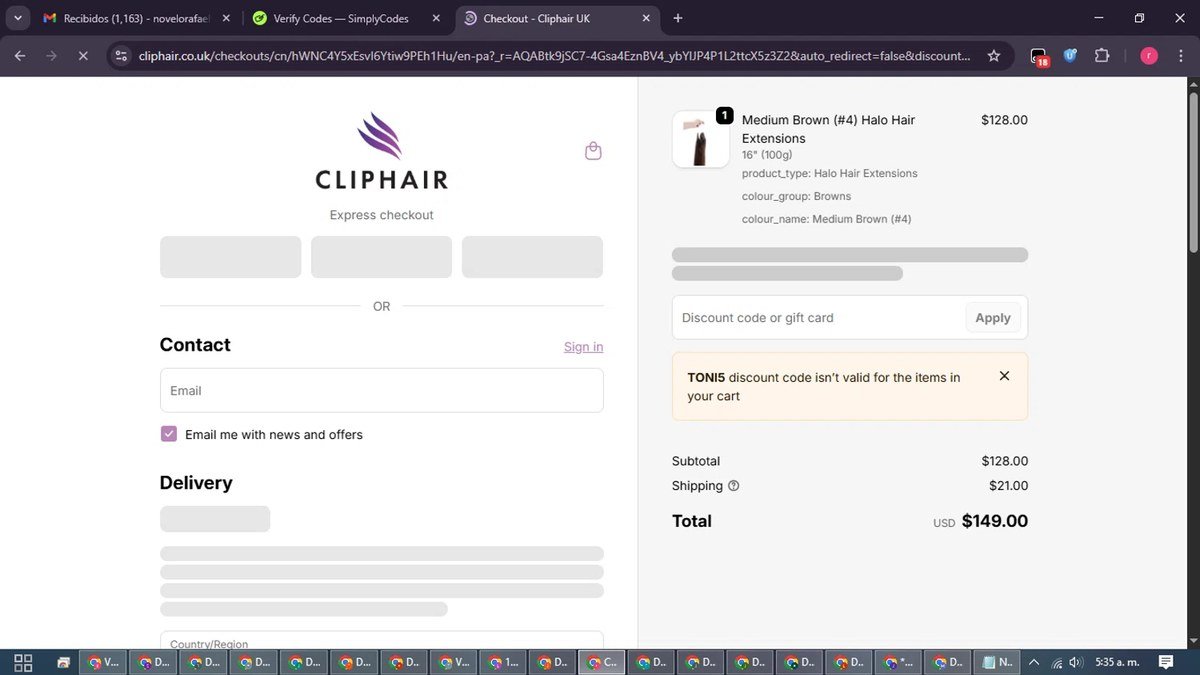Click the Shipping help question icon
Screen dimensions: 1200x675
[x=734, y=486]
